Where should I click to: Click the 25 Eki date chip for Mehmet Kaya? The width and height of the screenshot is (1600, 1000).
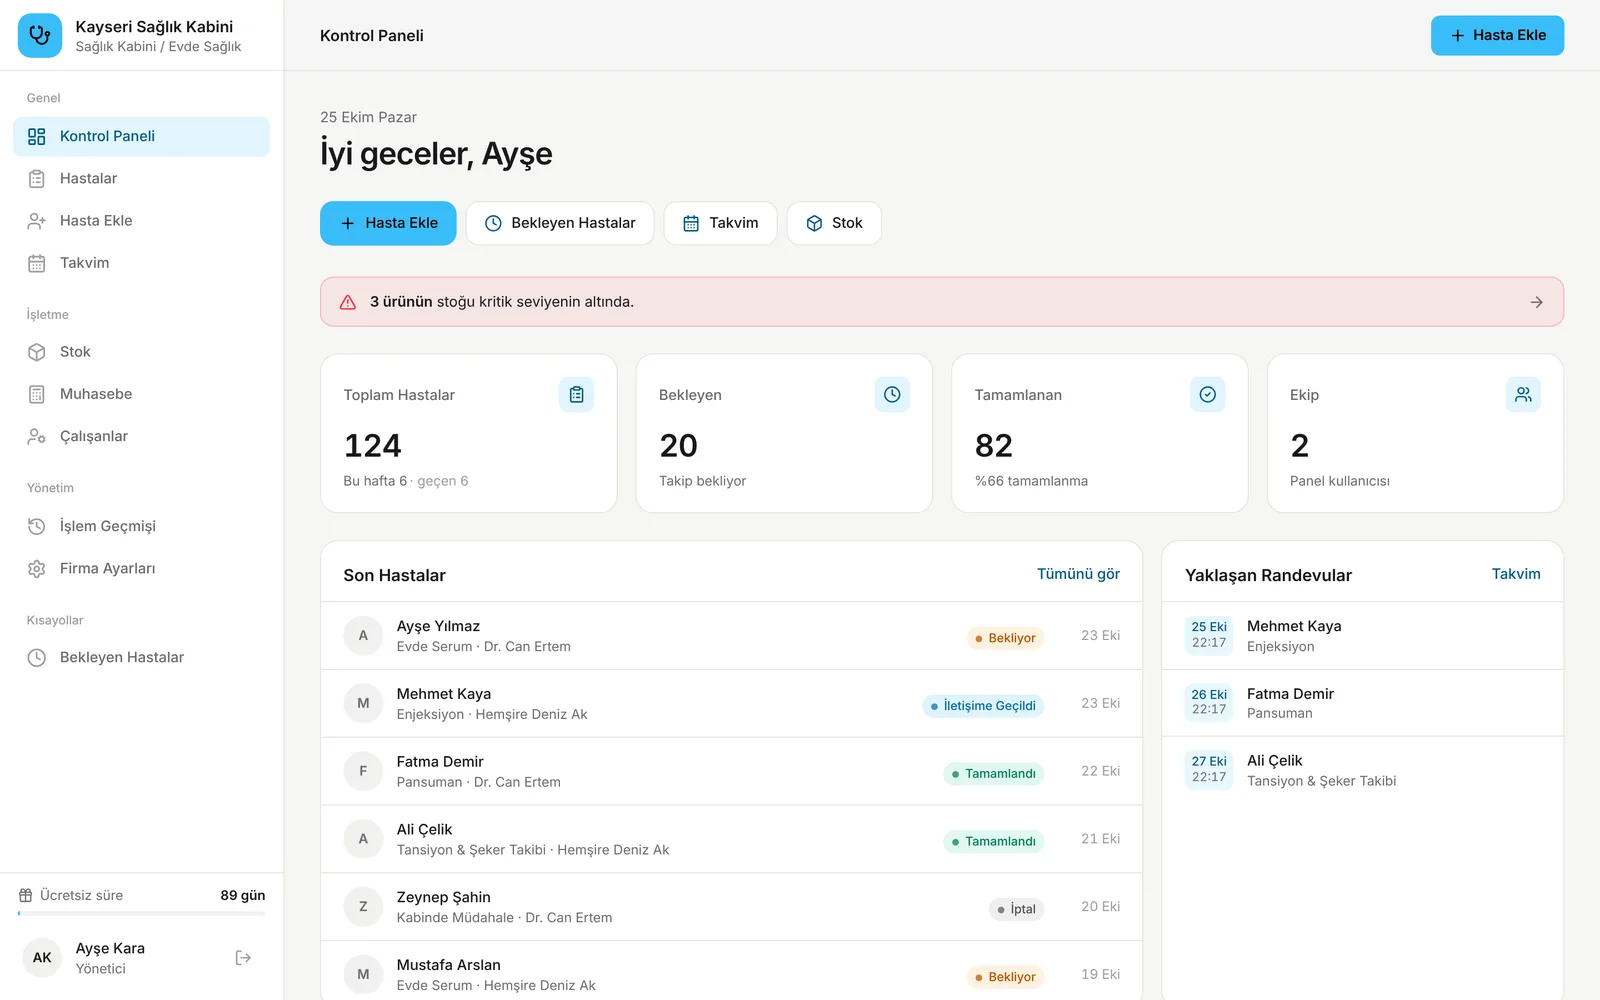1209,635
